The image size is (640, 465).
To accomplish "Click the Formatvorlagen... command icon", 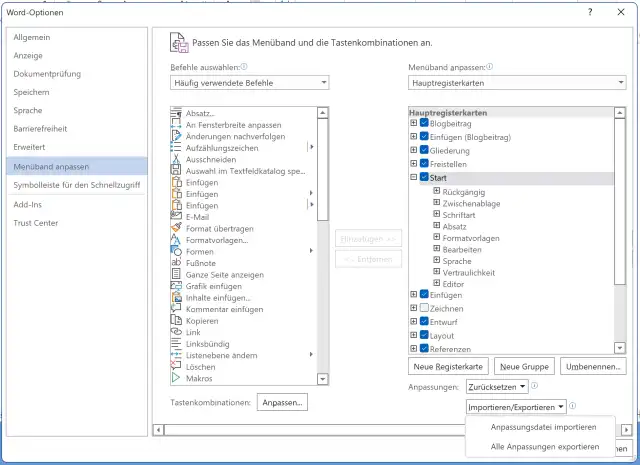I will [176, 240].
